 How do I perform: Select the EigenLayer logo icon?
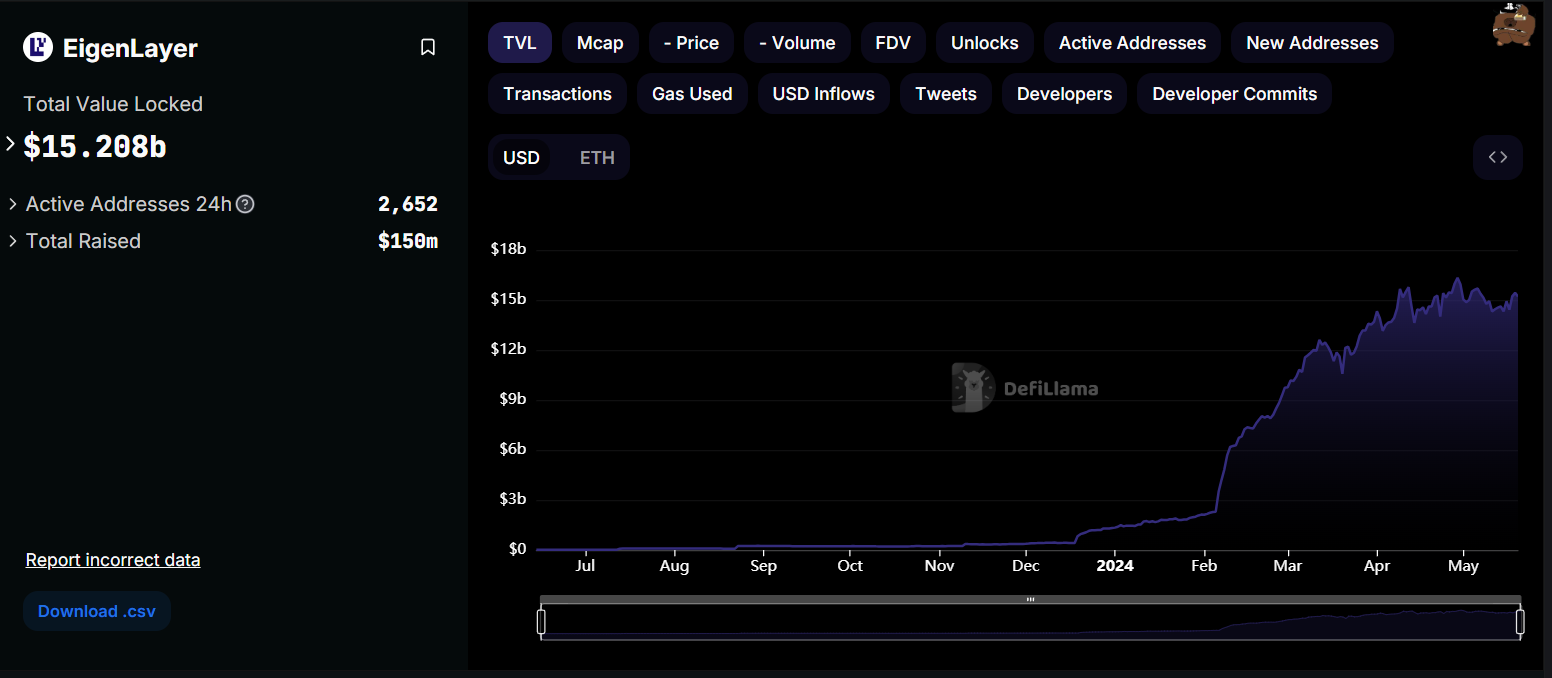pyautogui.click(x=36, y=47)
